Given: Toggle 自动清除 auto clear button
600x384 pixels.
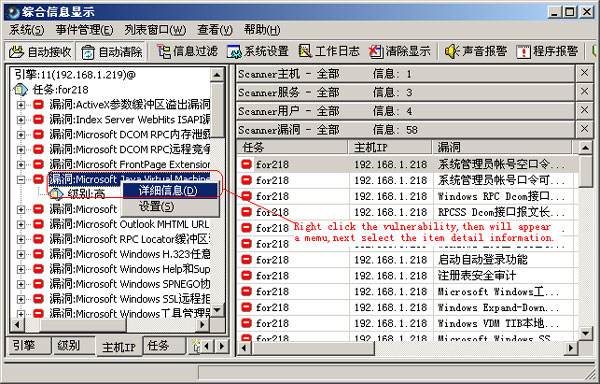Looking at the screenshot, I should pos(111,52).
